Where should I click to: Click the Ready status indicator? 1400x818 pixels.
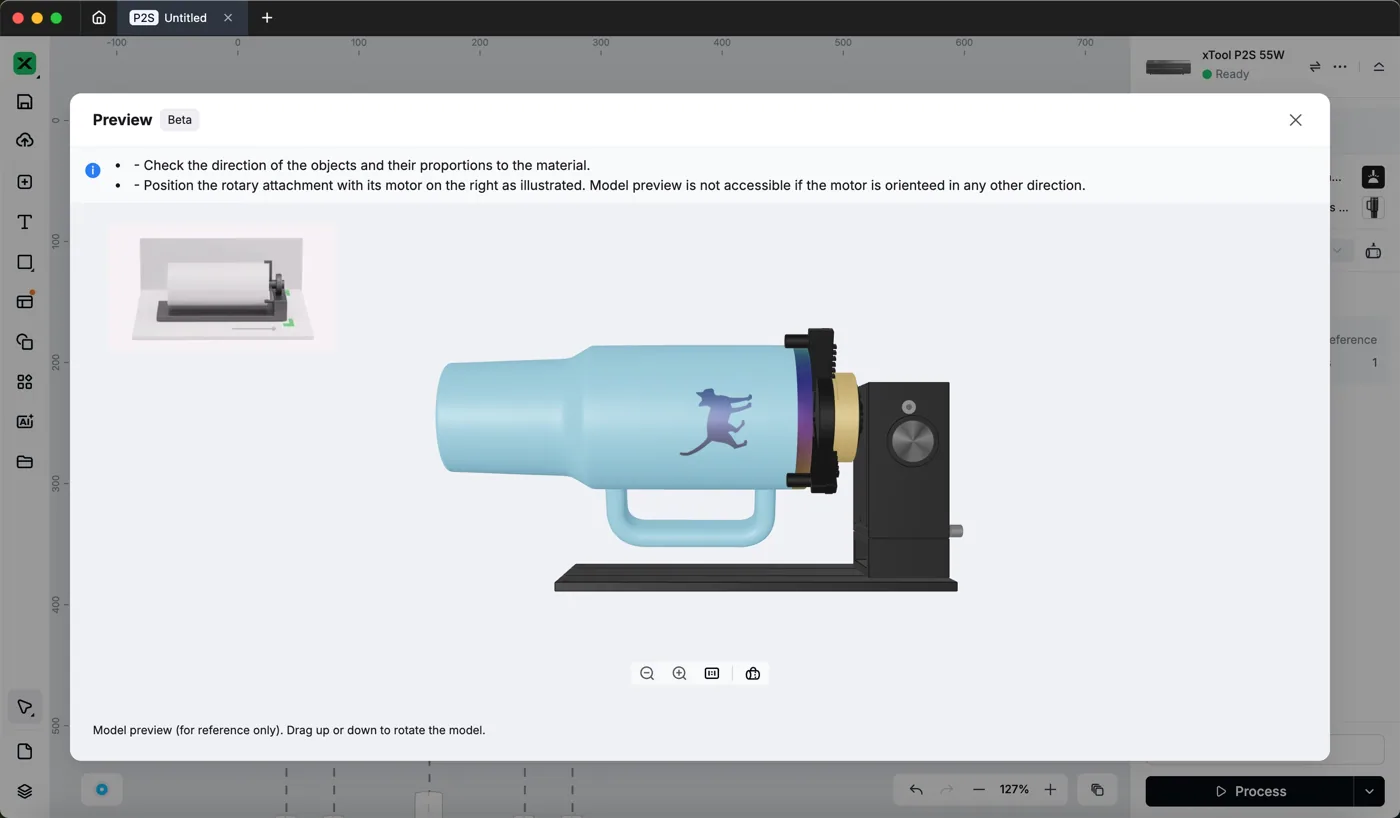pyautogui.click(x=1226, y=74)
